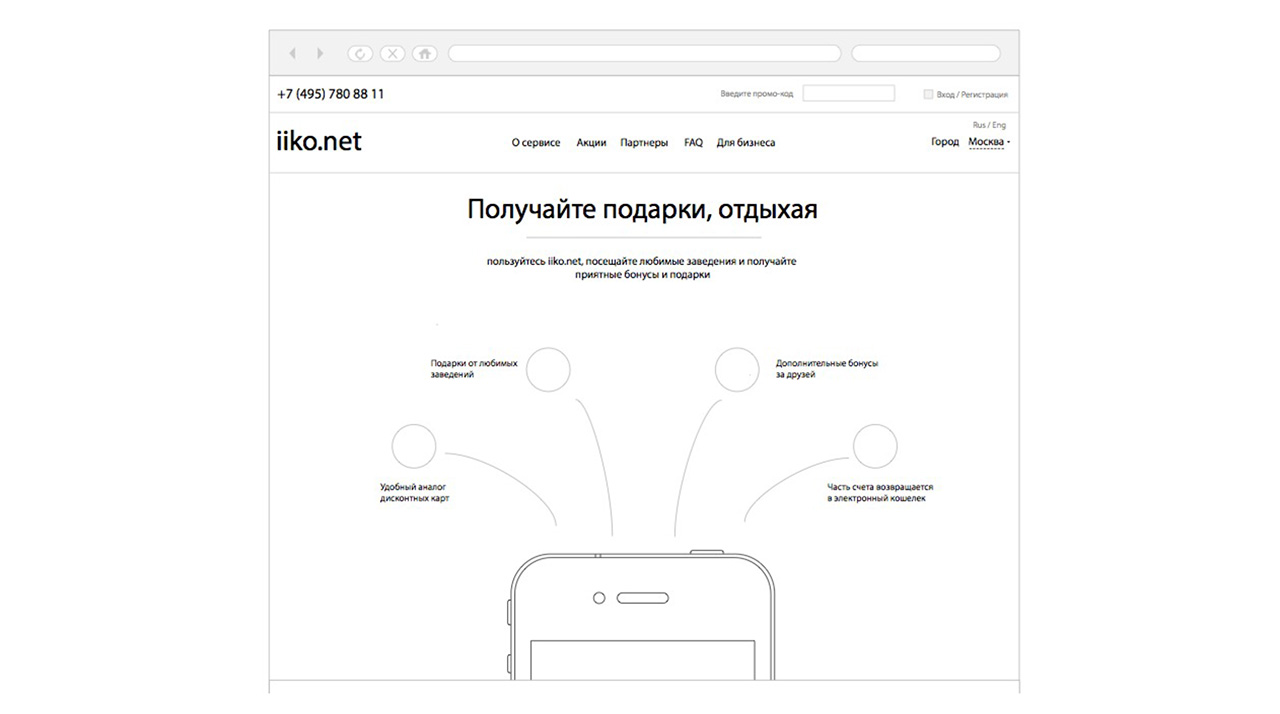Switch language via Rus / Eng
Viewport: 1280px width, 714px height.
point(989,125)
